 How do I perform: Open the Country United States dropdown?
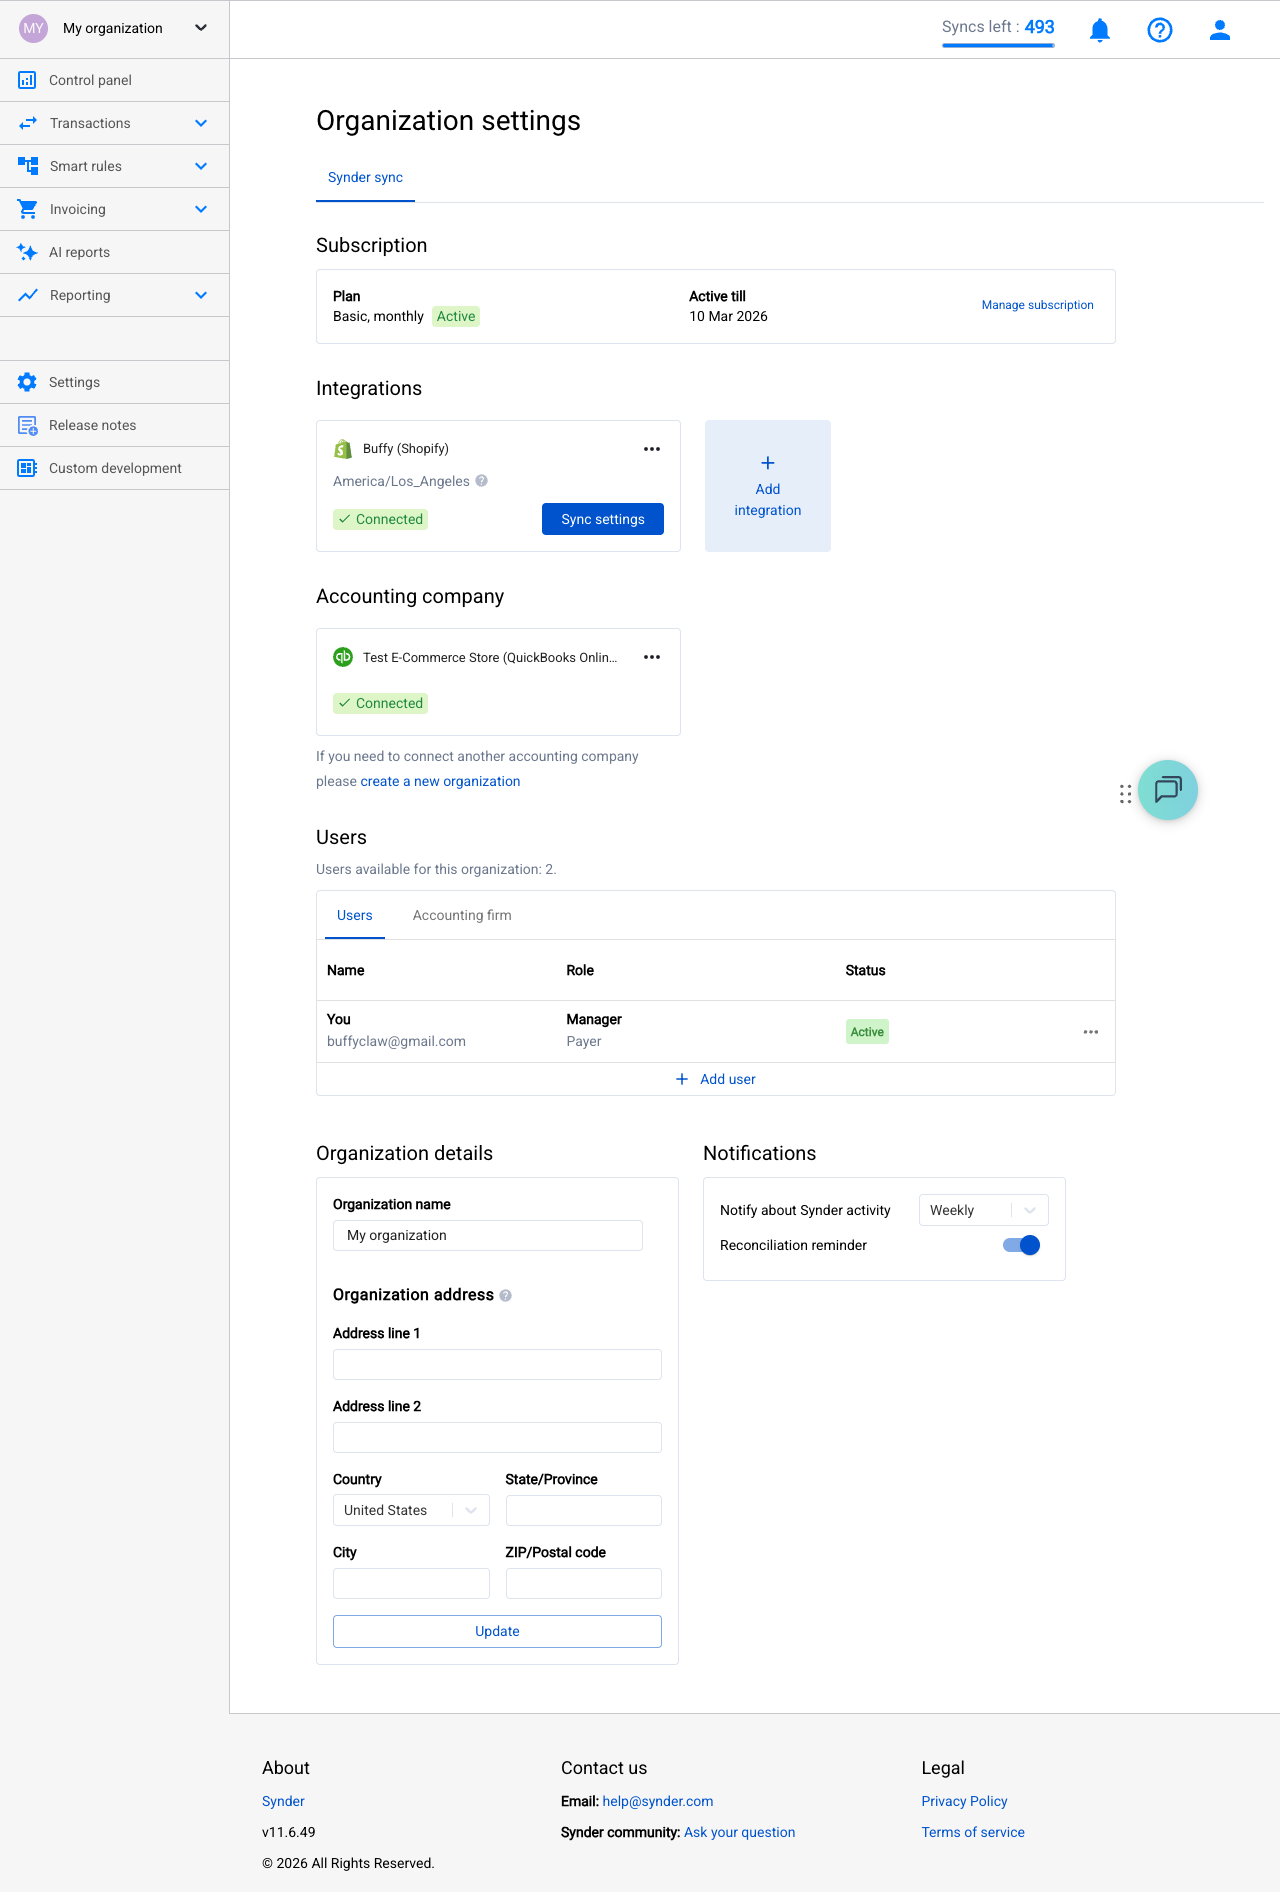(x=411, y=1510)
